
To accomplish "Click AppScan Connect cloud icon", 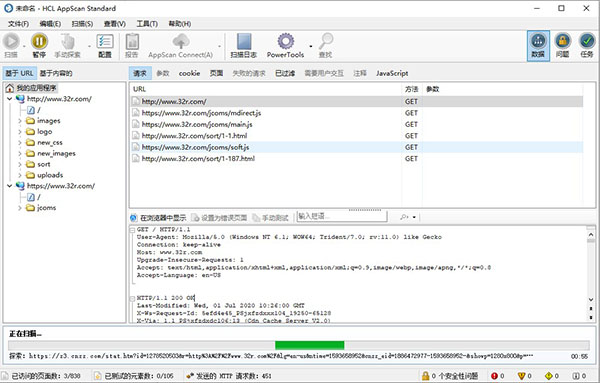I will [x=181, y=41].
